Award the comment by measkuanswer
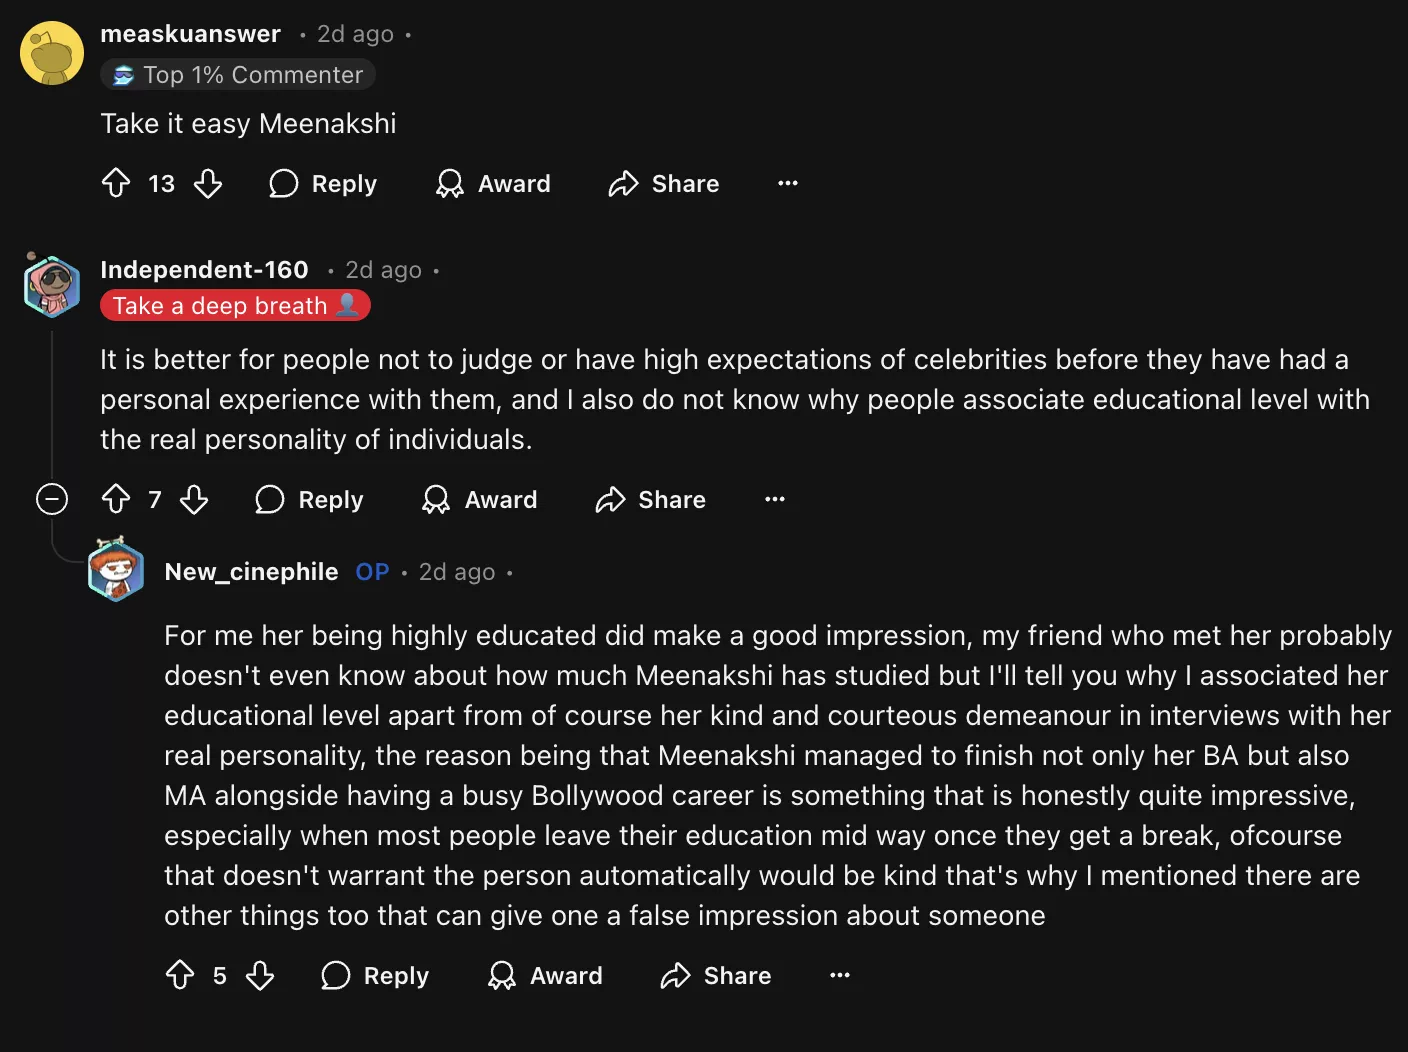The image size is (1408, 1052). tap(494, 183)
